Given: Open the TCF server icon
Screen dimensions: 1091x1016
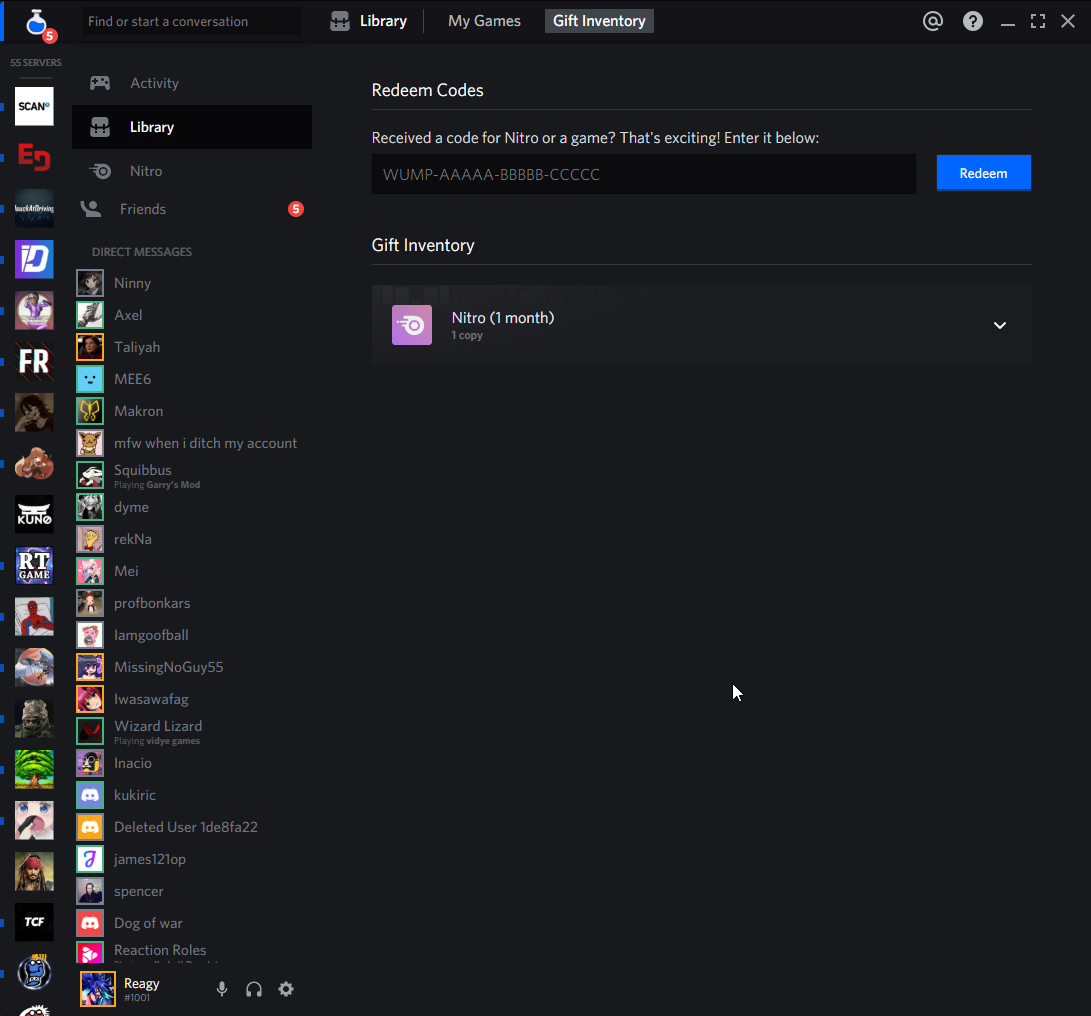Looking at the screenshot, I should [34, 922].
